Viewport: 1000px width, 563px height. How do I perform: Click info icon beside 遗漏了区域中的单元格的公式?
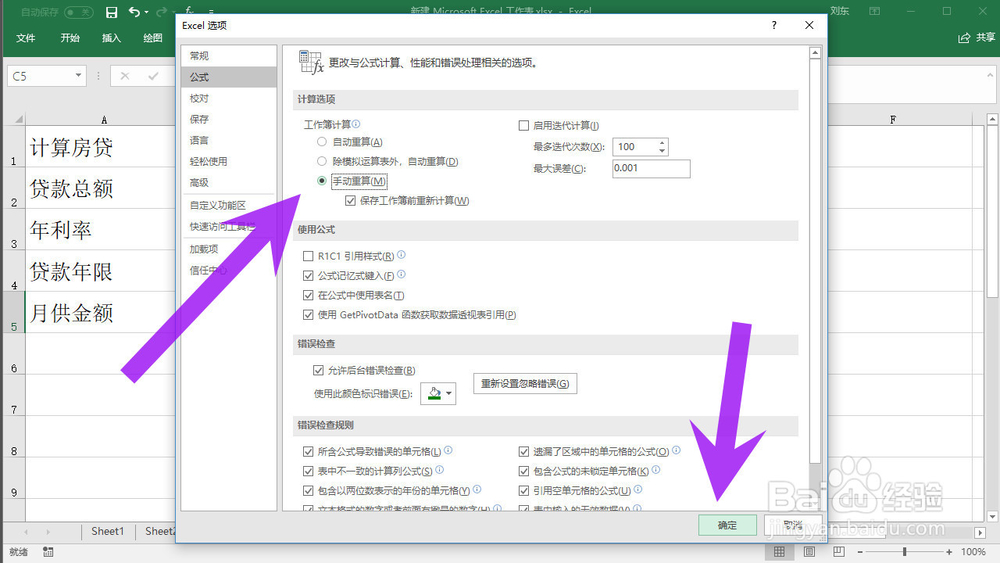click(676, 450)
